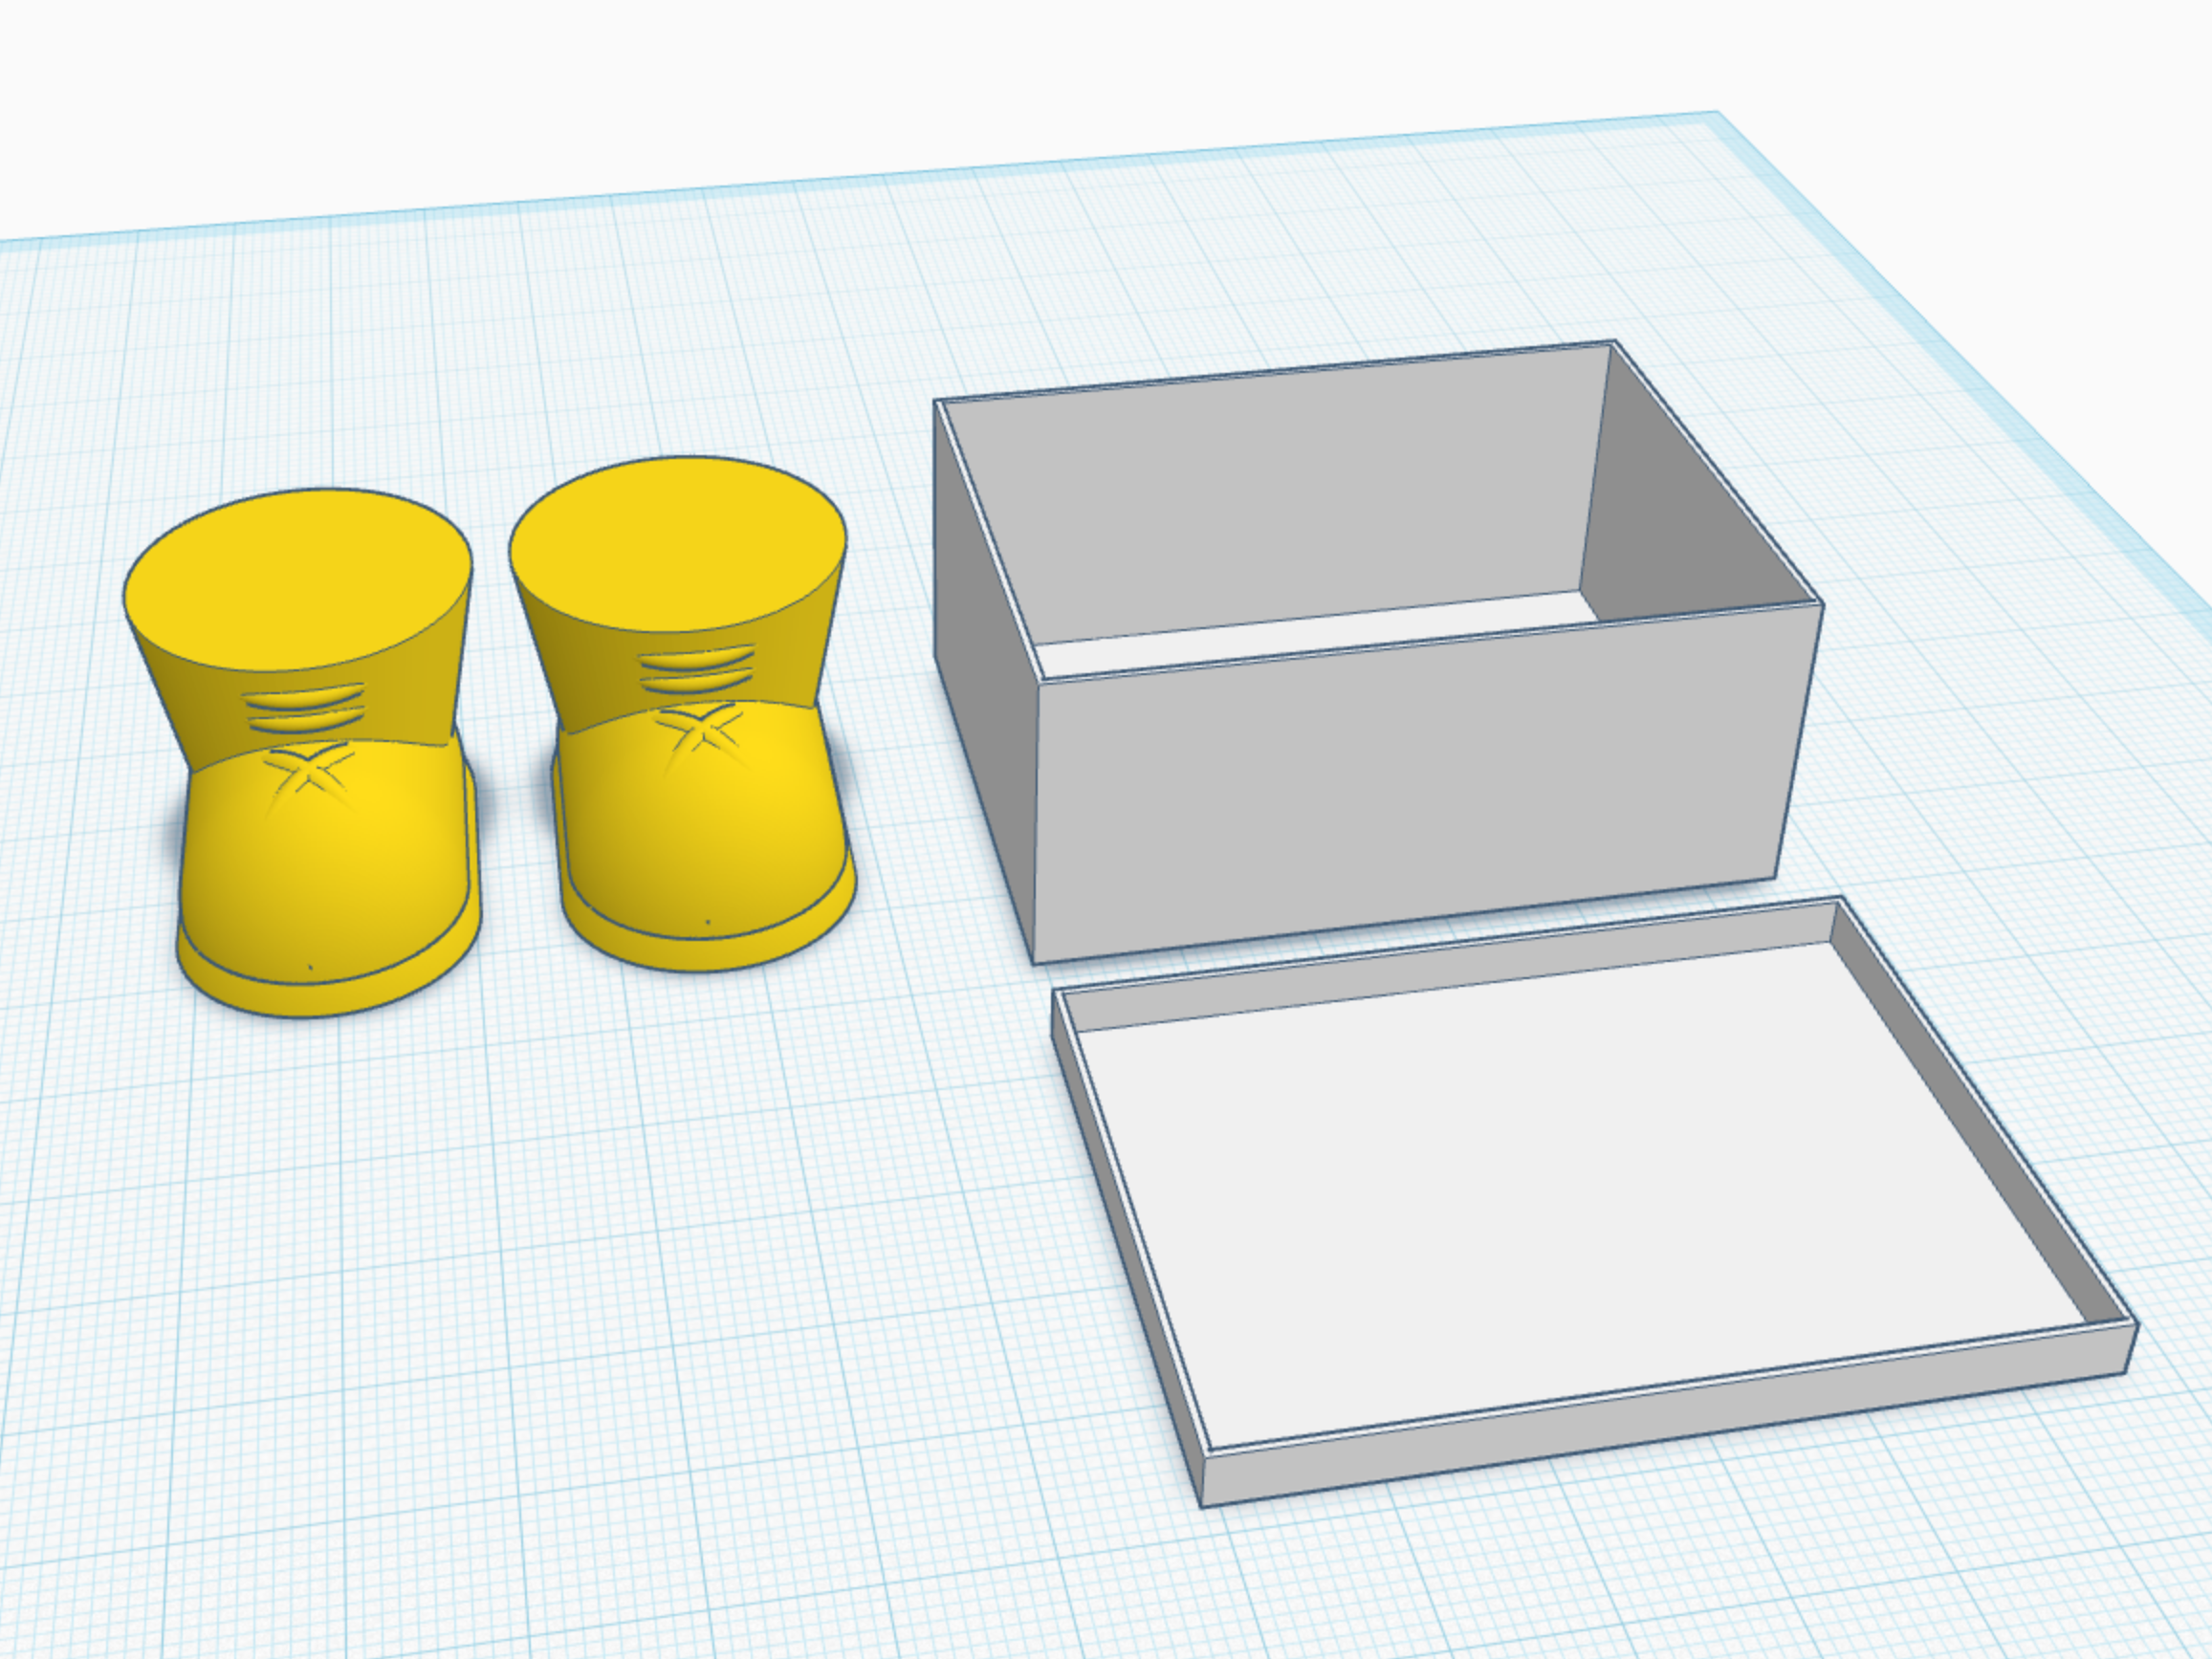Click the X-shaped lace on the left boot
Viewport: 2212px width, 1659px height.
pyautogui.click(x=308, y=770)
